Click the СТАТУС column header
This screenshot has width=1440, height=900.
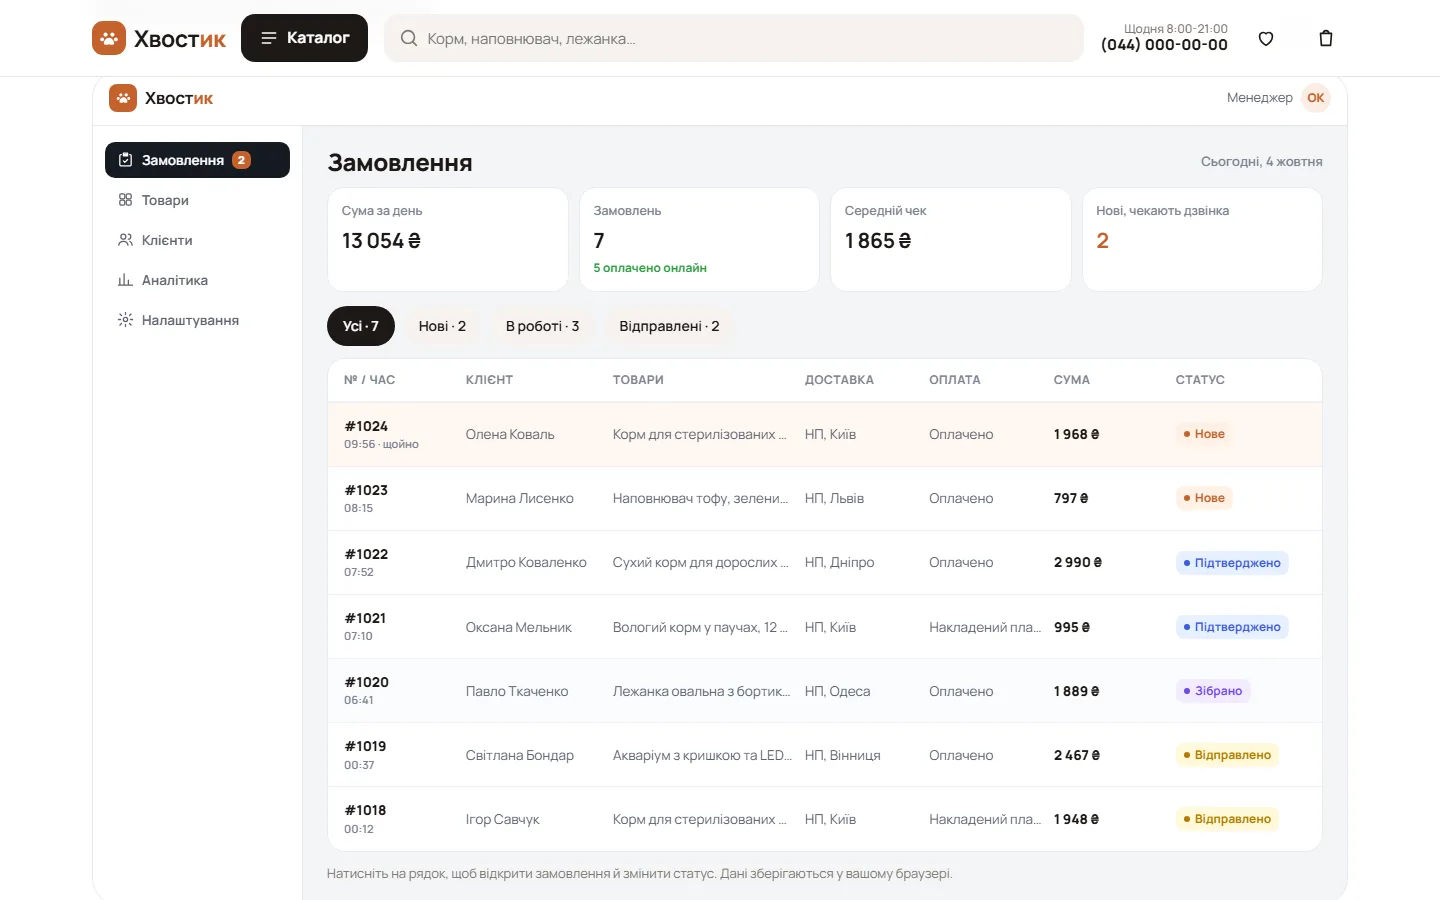point(1200,380)
